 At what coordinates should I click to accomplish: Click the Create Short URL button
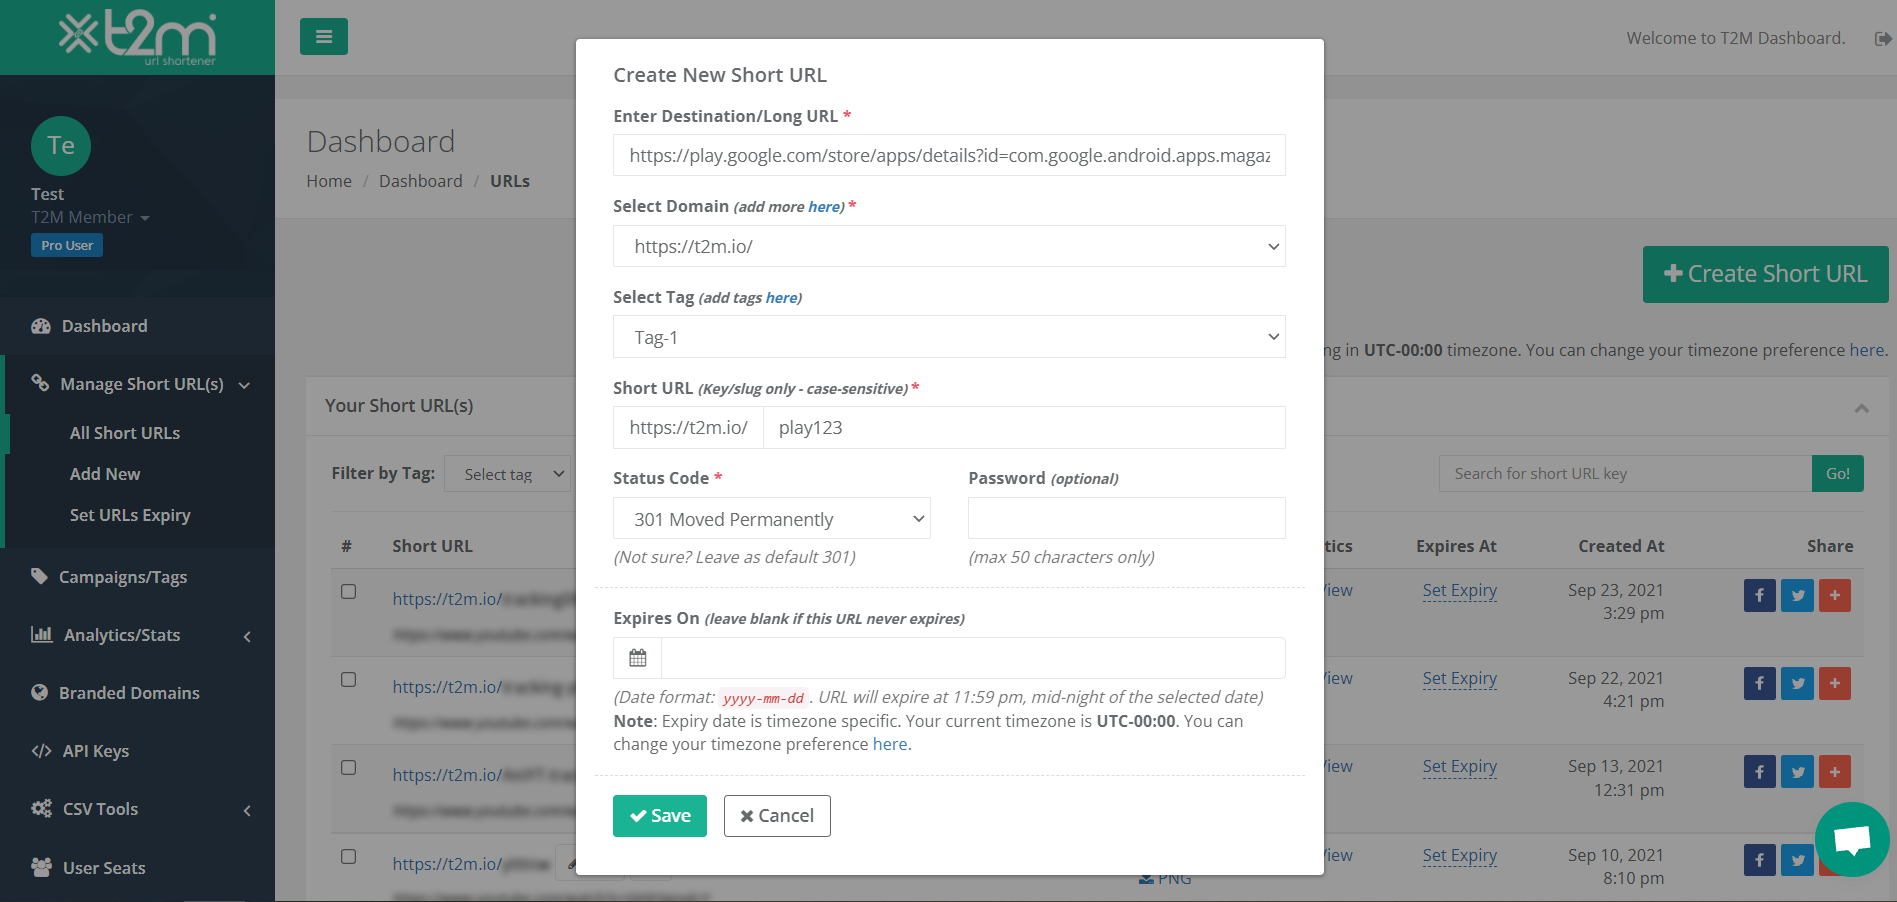pyautogui.click(x=1765, y=274)
